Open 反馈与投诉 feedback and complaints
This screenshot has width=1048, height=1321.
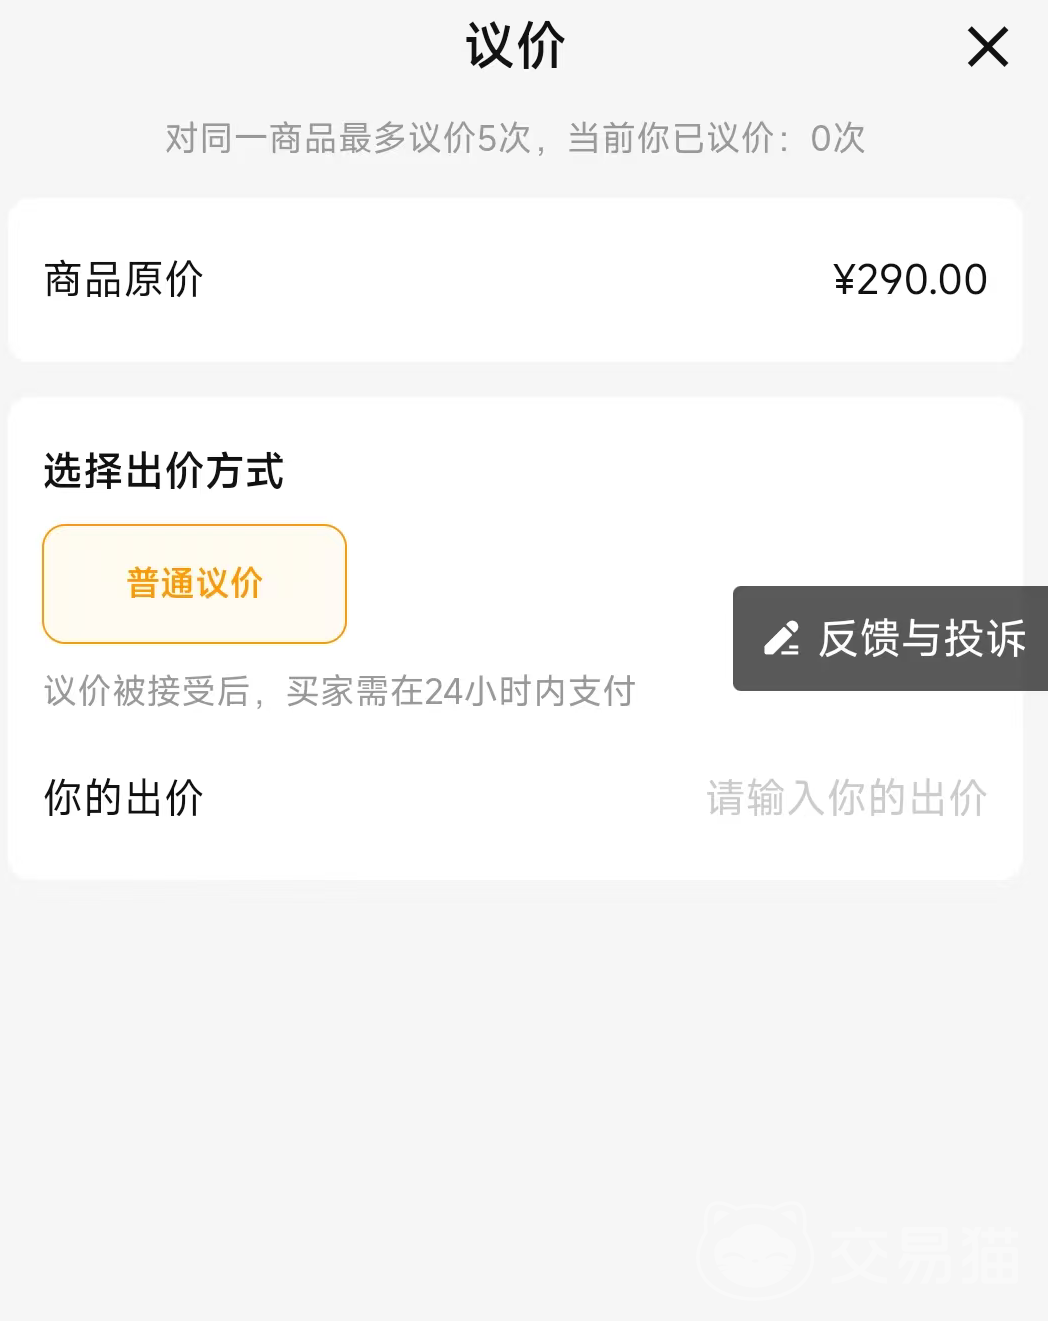(890, 638)
